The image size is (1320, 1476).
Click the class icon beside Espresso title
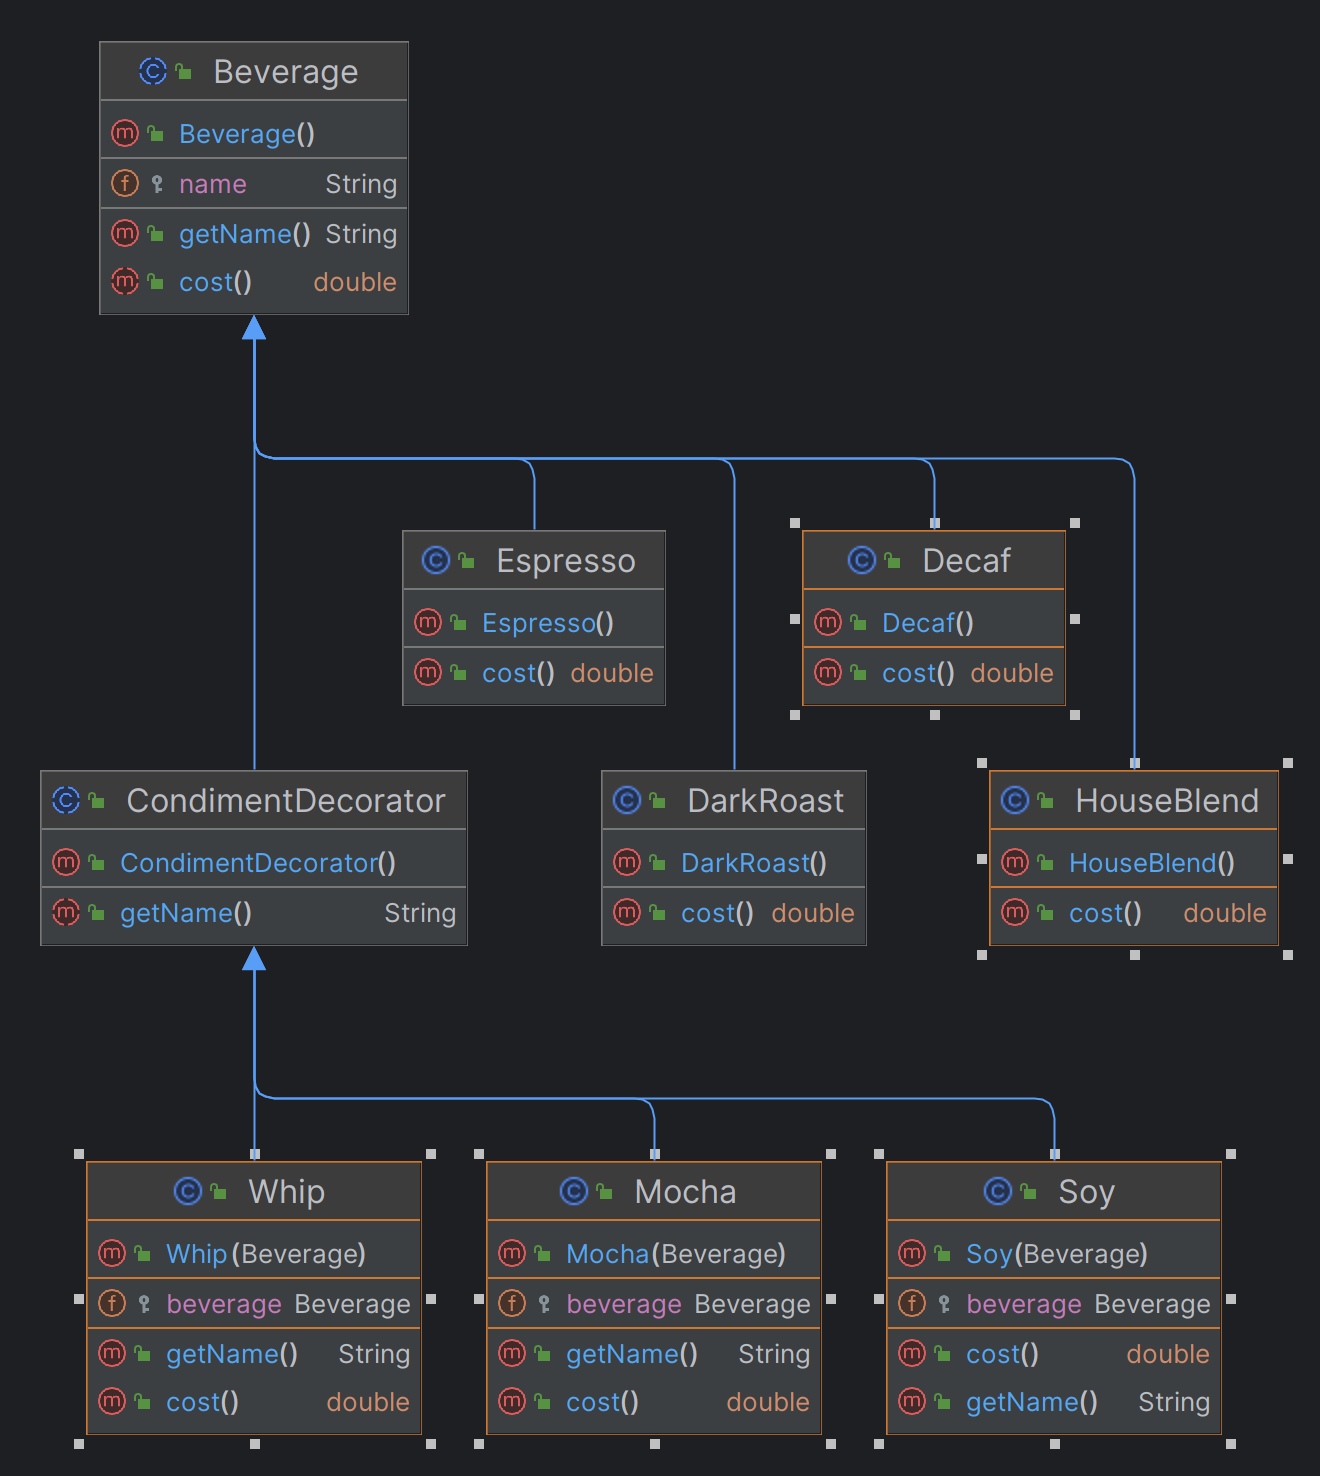pos(435,560)
